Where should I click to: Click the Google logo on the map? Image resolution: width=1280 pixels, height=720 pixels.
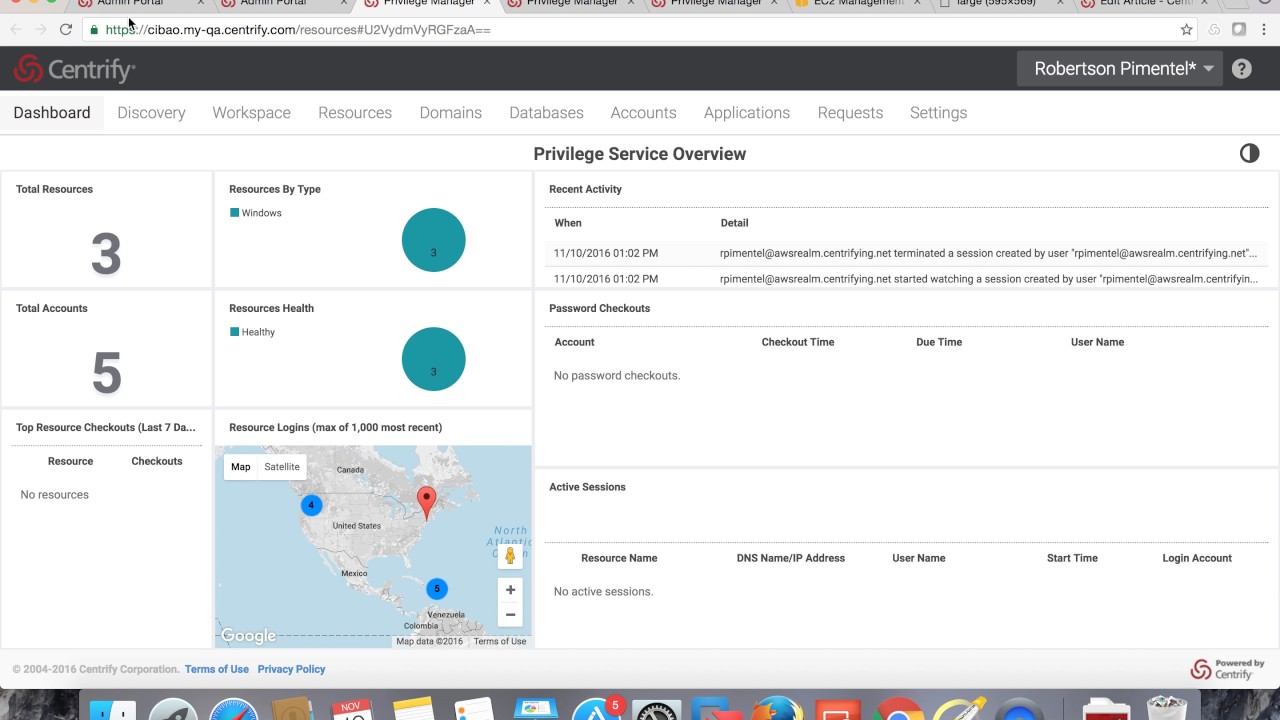248,636
